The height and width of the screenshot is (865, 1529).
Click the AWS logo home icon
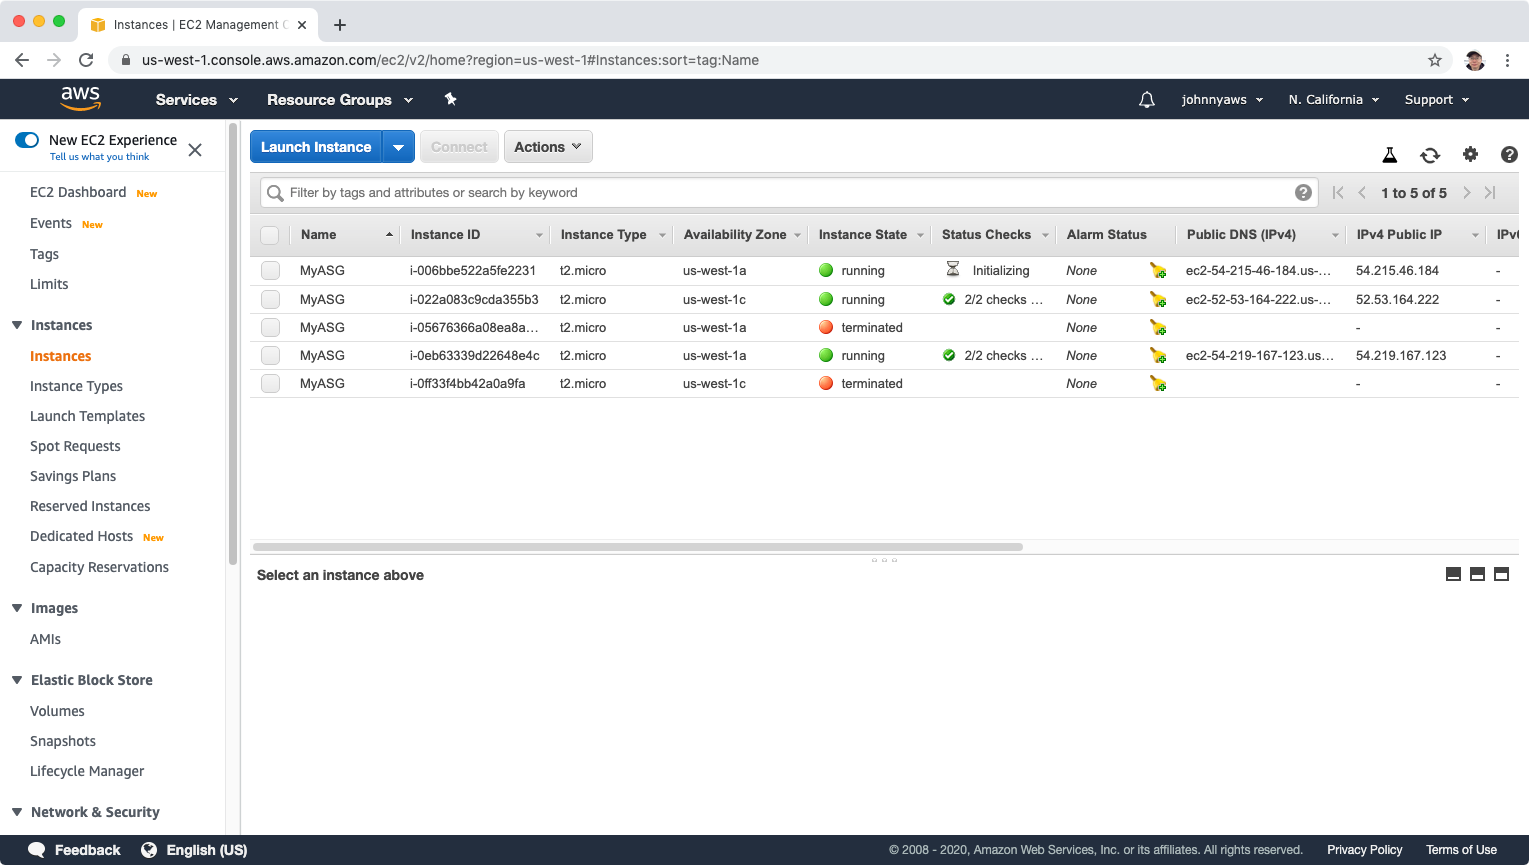pos(80,98)
